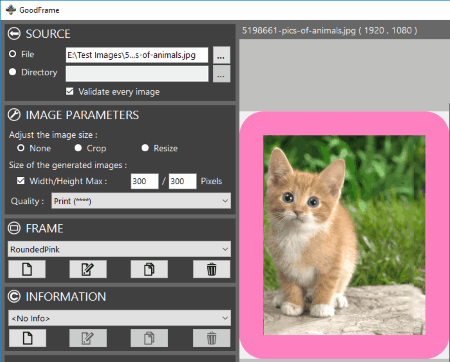Select None for image size adjustment
Image resolution: width=450 pixels, height=362 pixels.
(x=21, y=148)
